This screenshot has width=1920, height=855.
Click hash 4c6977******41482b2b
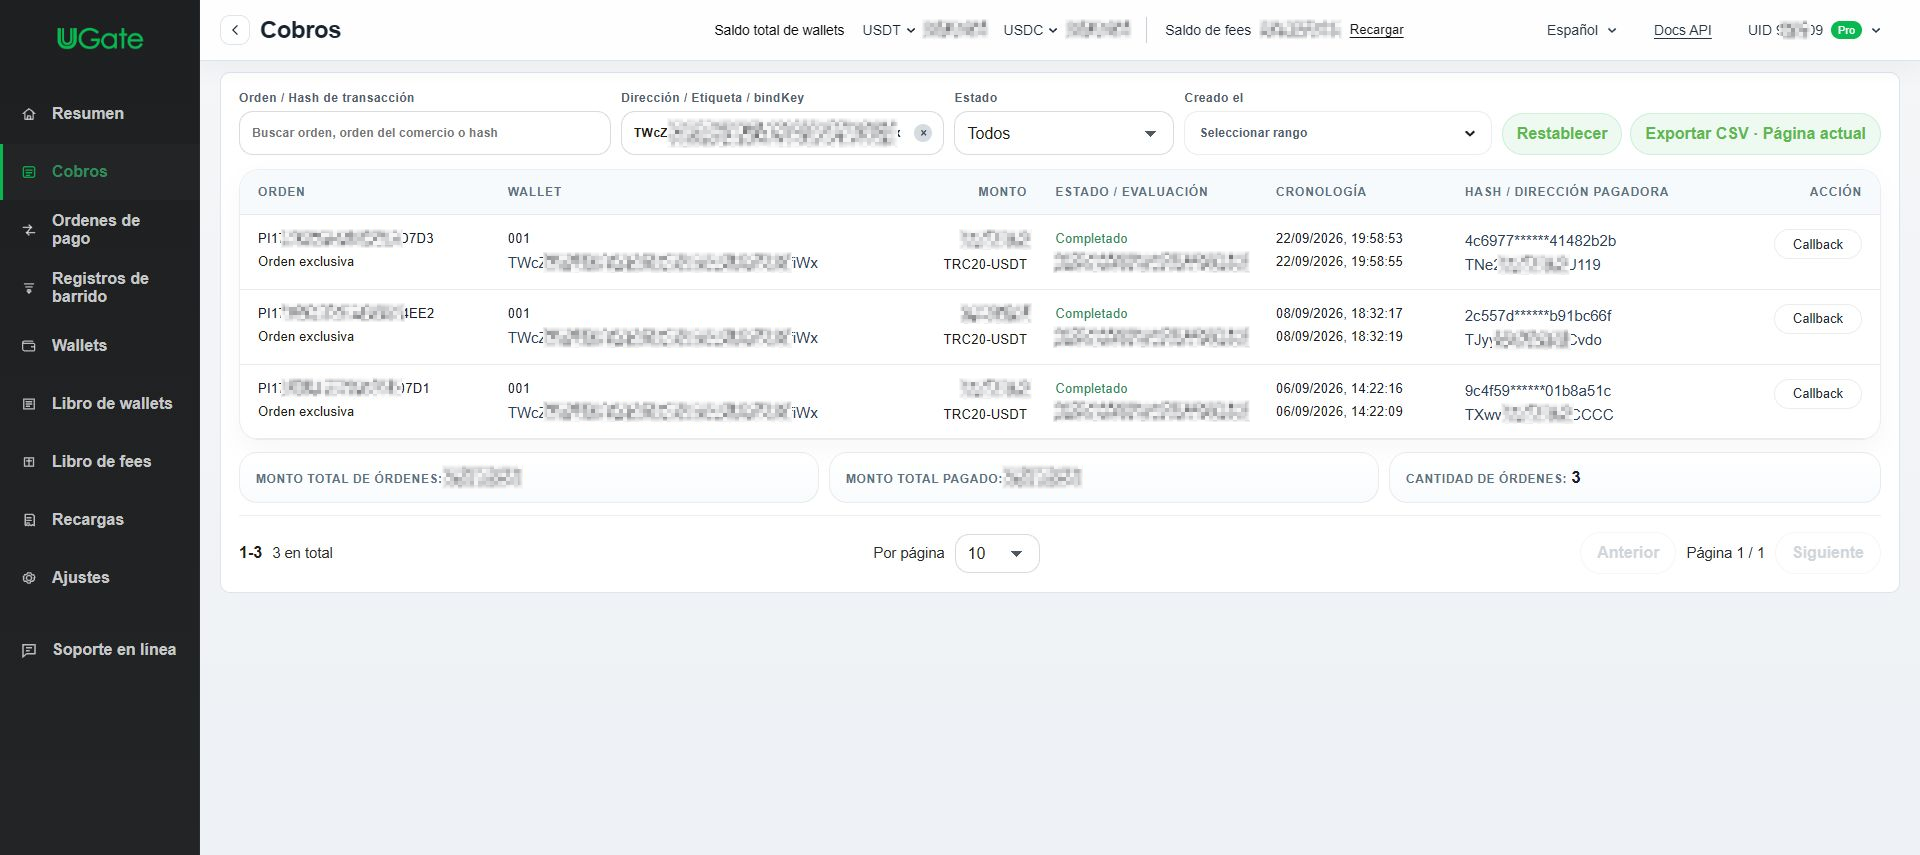(1540, 240)
